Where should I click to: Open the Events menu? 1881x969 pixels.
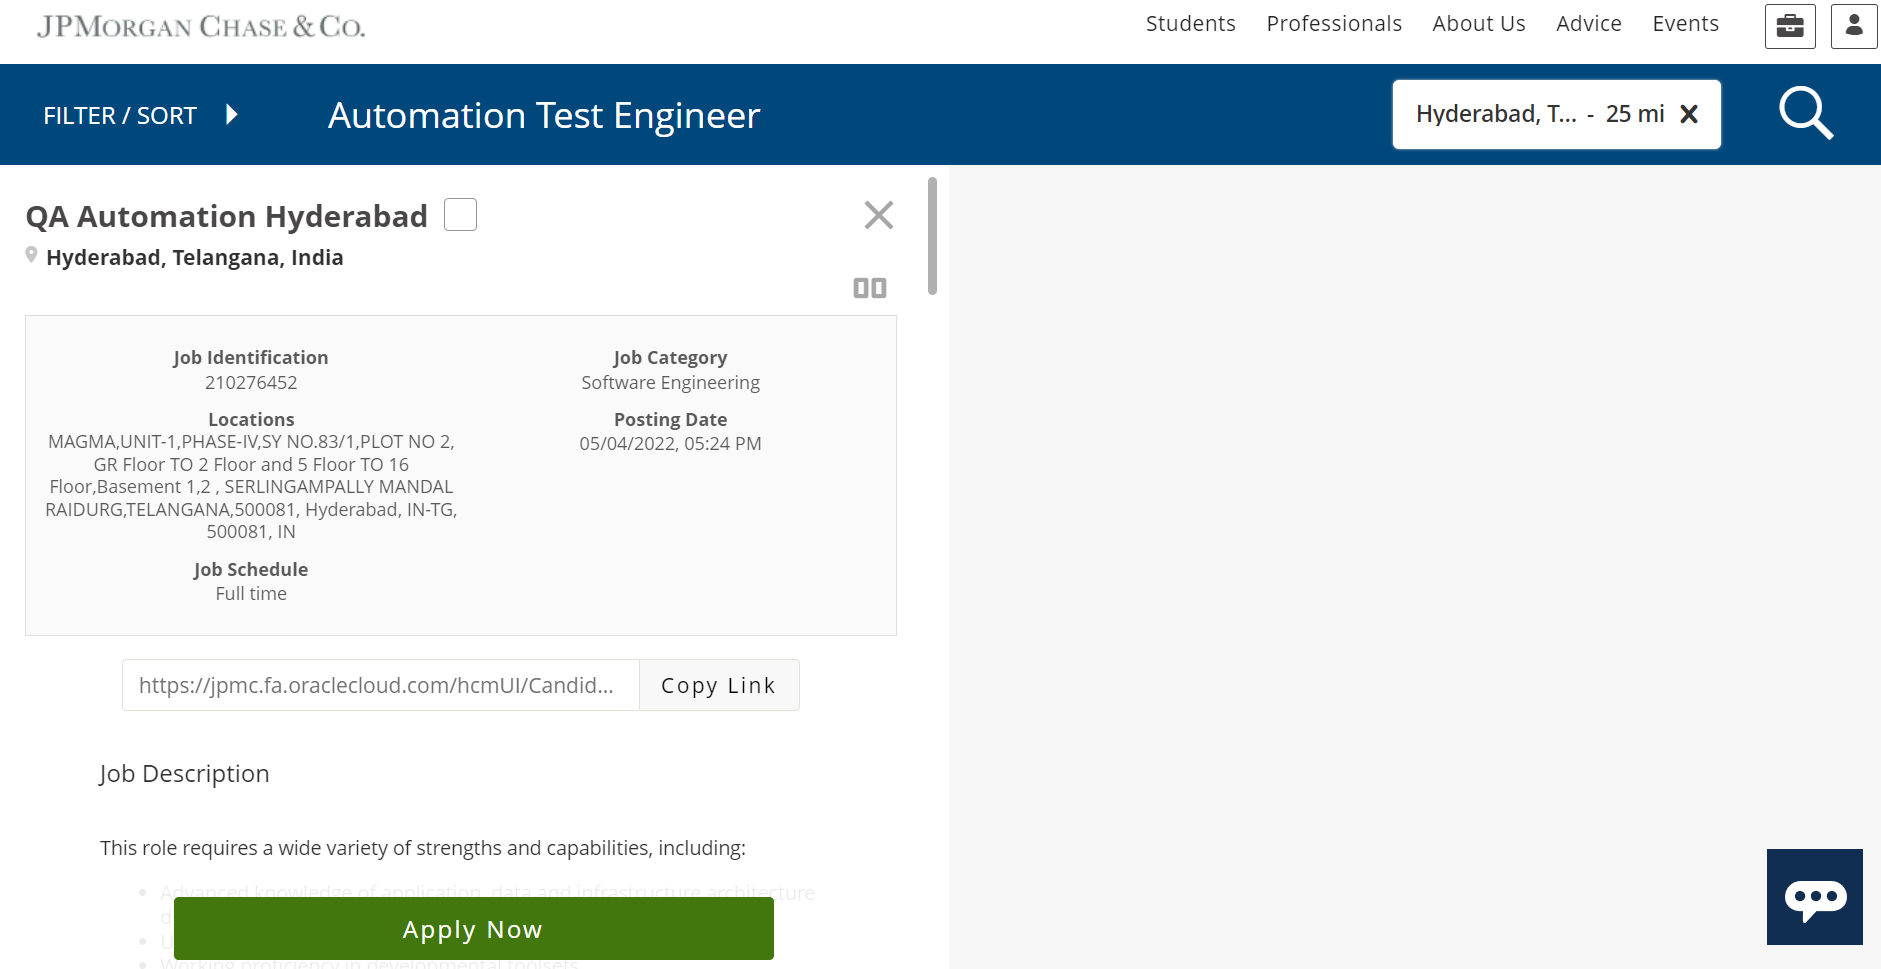pos(1685,24)
